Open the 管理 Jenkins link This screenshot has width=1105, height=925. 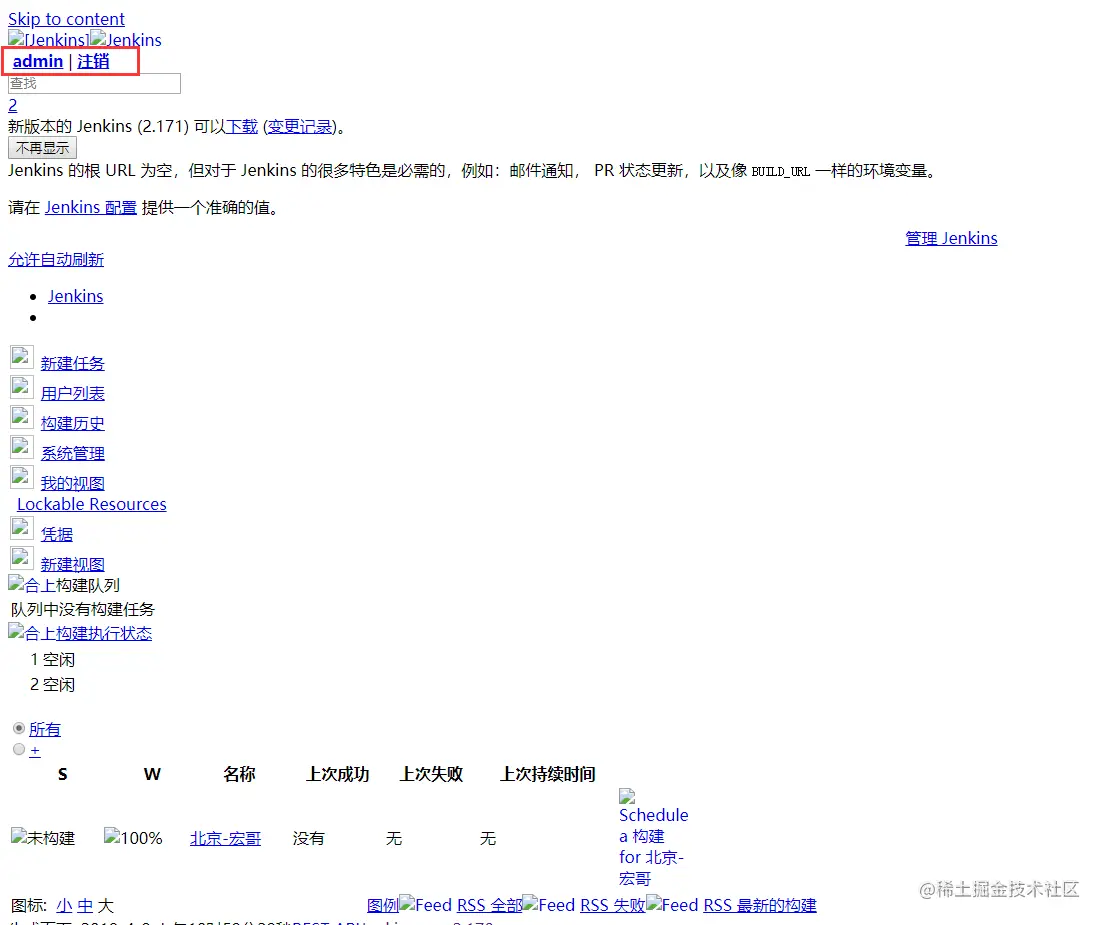click(951, 238)
